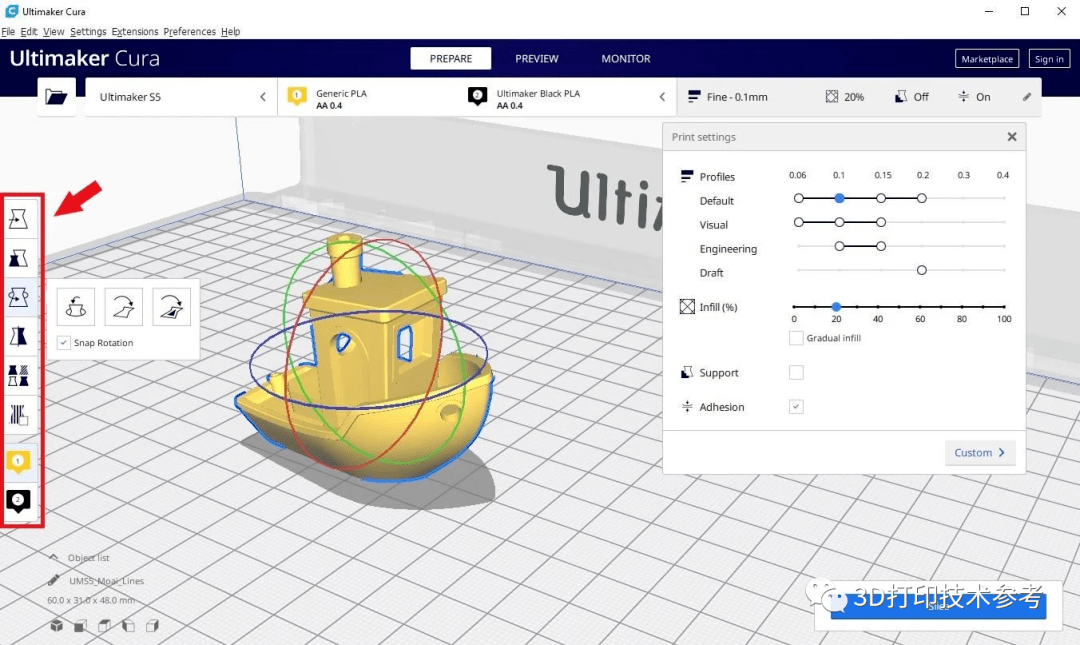Select the Support Blocker tool
The height and width of the screenshot is (645, 1080).
pos(19,415)
